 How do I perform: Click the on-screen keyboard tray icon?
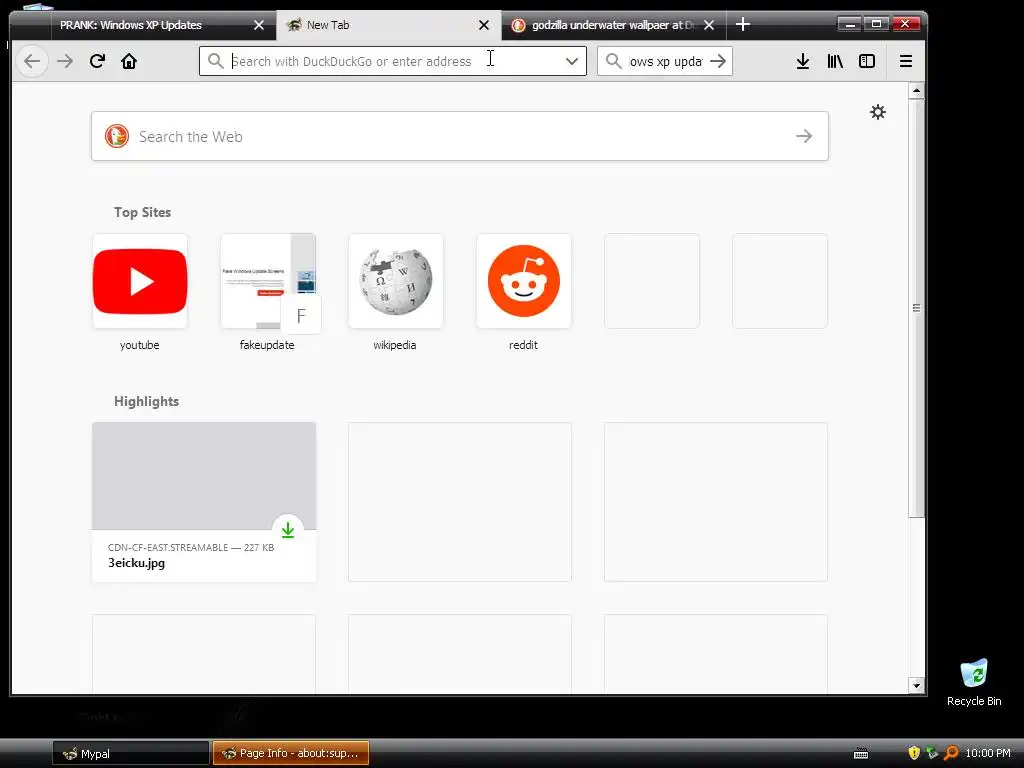click(861, 754)
